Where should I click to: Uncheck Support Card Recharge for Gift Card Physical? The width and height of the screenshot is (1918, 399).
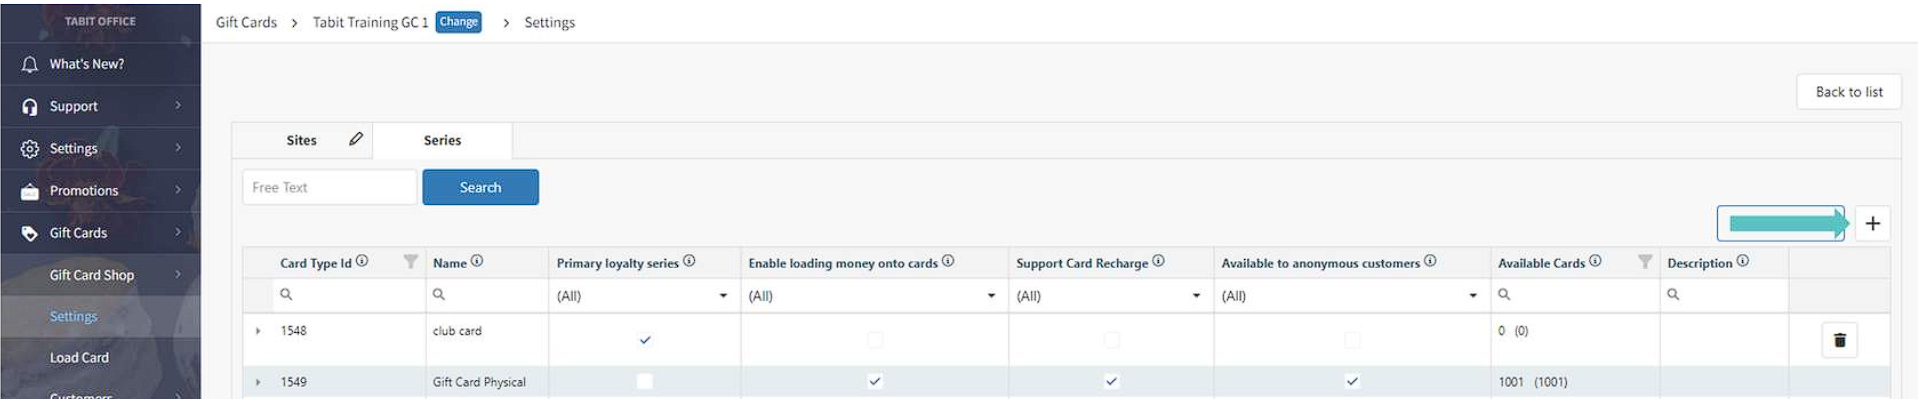coord(1111,381)
